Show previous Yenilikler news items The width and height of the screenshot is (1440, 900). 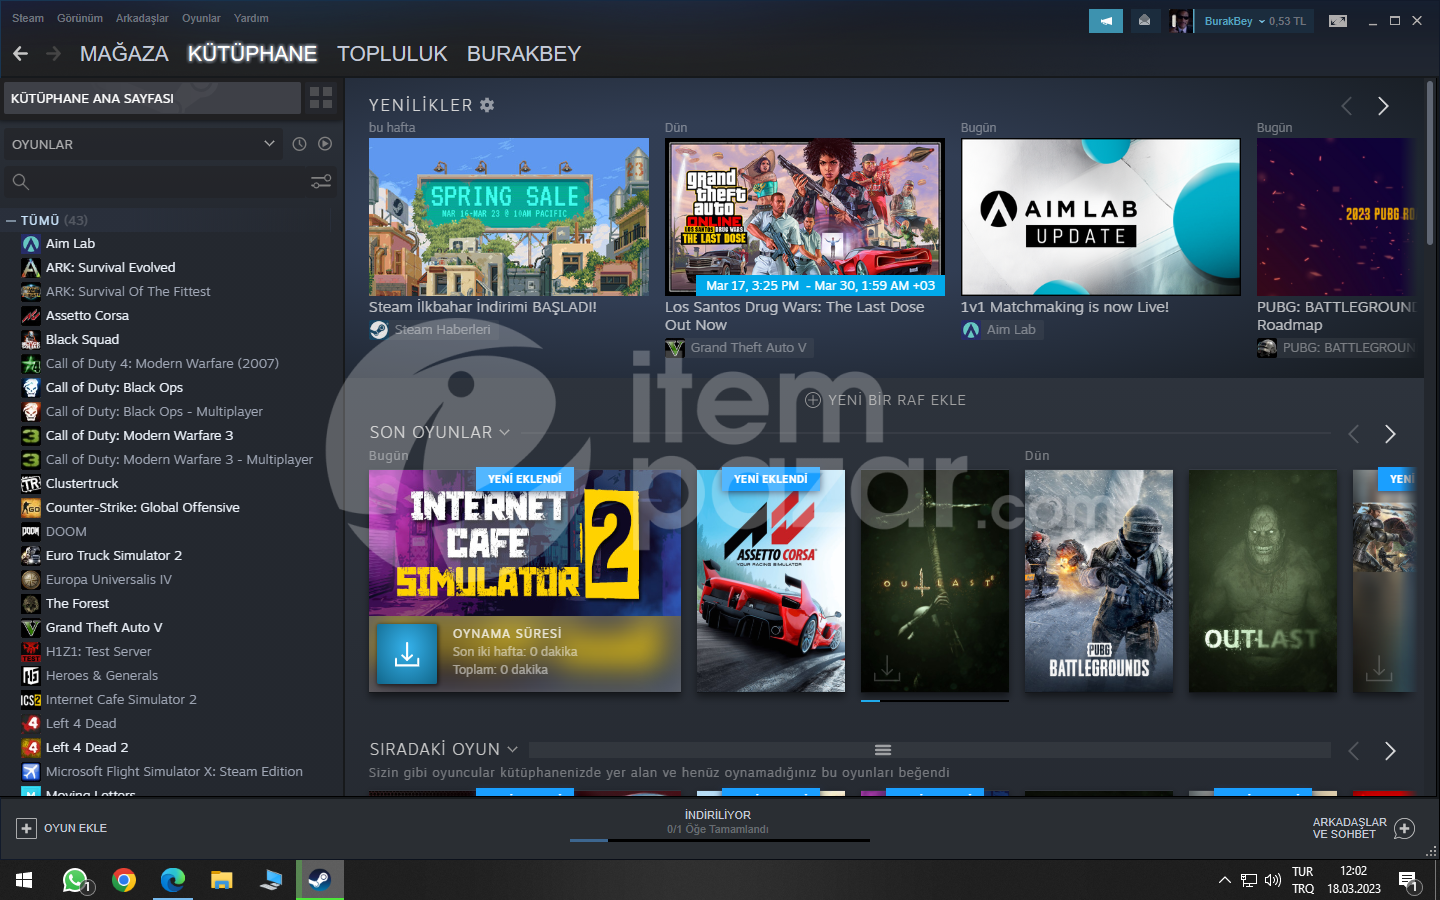click(1347, 106)
